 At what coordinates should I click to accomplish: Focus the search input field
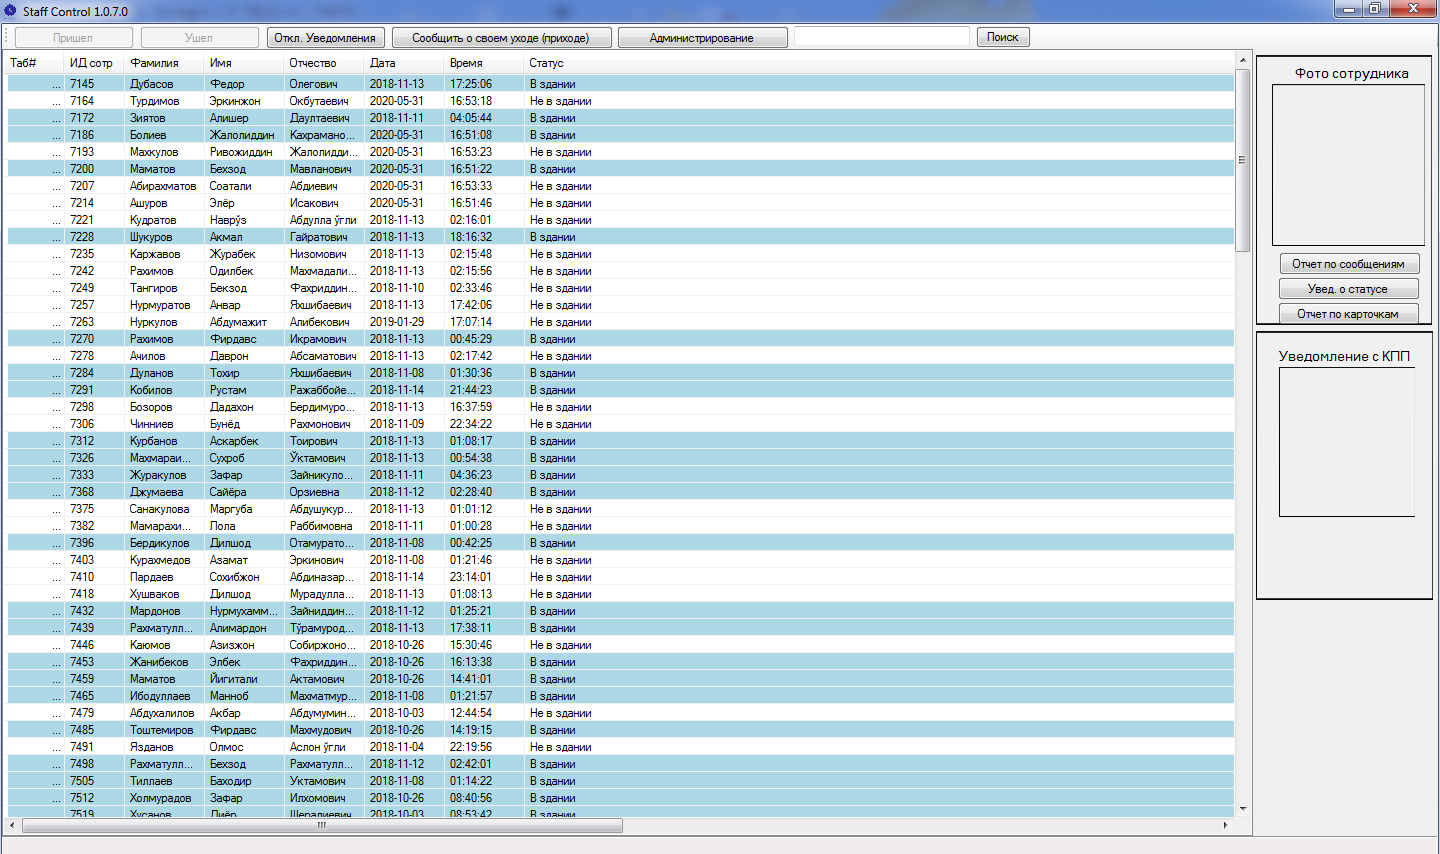(x=882, y=37)
